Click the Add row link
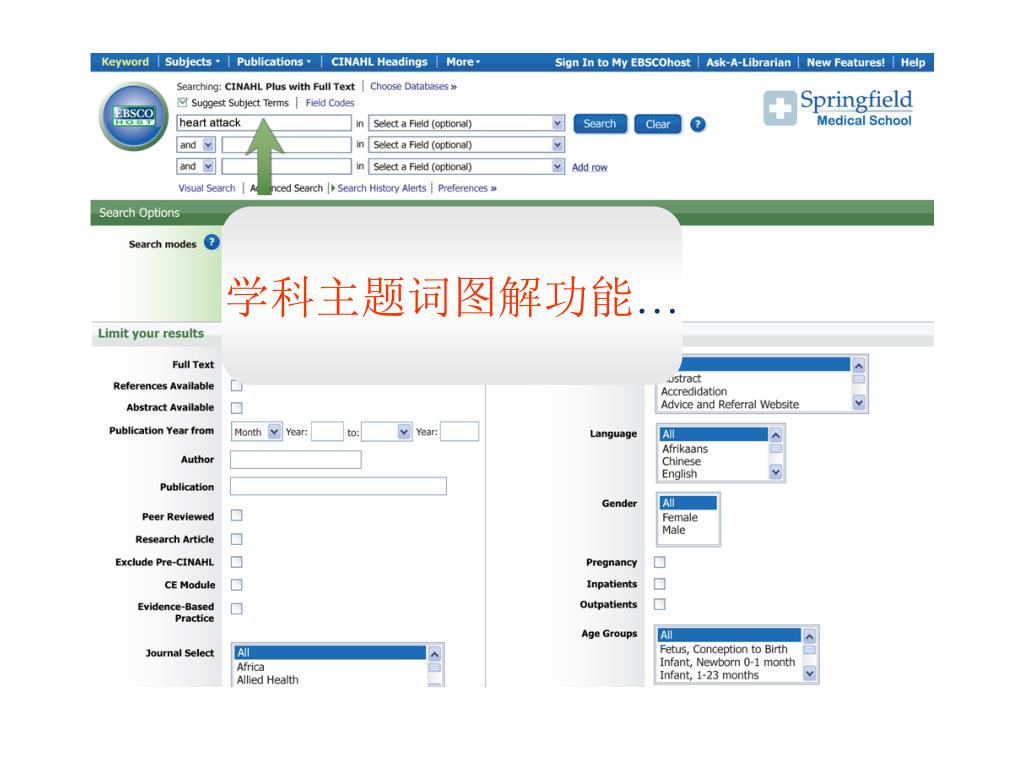This screenshot has height=768, width=1024. [x=590, y=167]
